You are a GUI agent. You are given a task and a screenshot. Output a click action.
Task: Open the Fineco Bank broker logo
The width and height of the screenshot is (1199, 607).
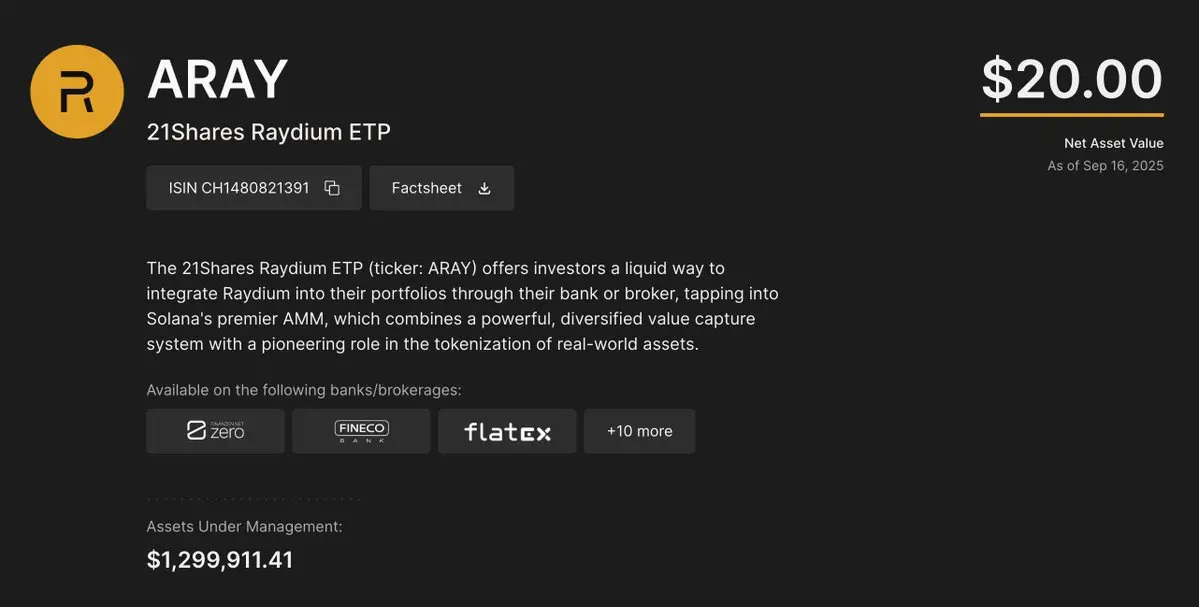[x=361, y=431]
